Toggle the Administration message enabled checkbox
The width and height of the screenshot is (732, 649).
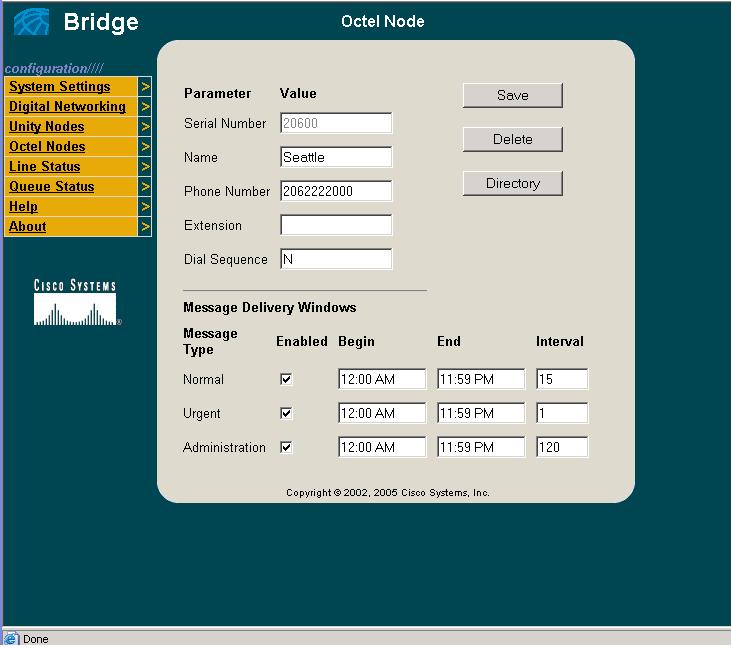pyautogui.click(x=286, y=447)
